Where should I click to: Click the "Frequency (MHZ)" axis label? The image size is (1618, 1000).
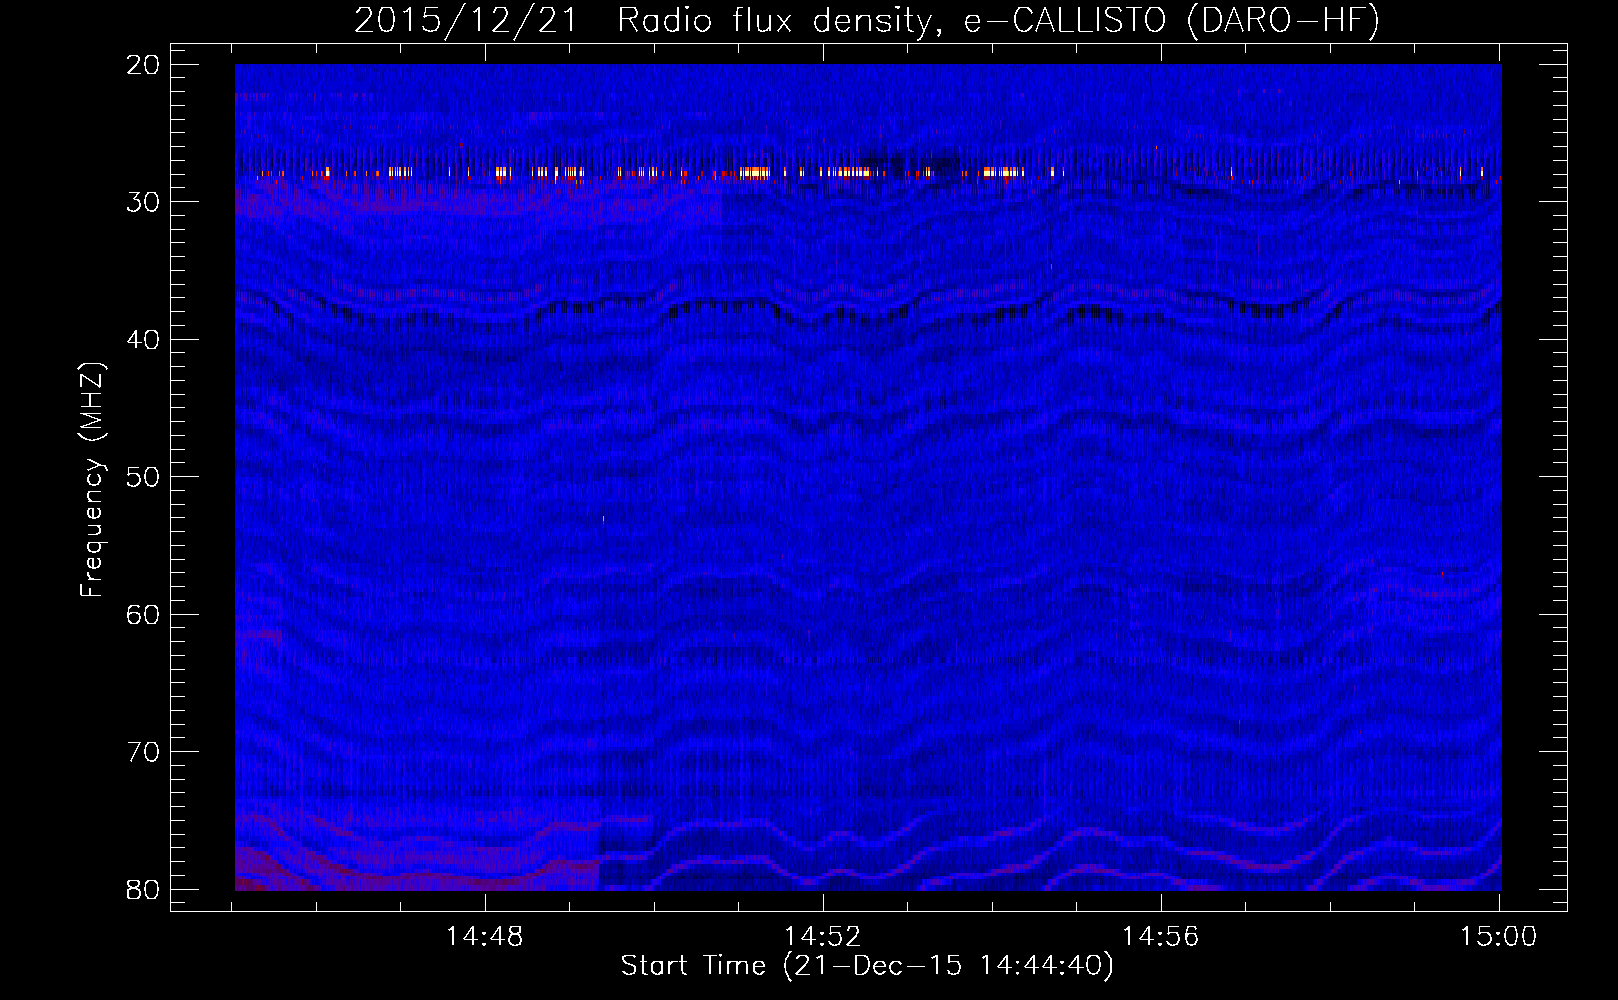tap(92, 480)
